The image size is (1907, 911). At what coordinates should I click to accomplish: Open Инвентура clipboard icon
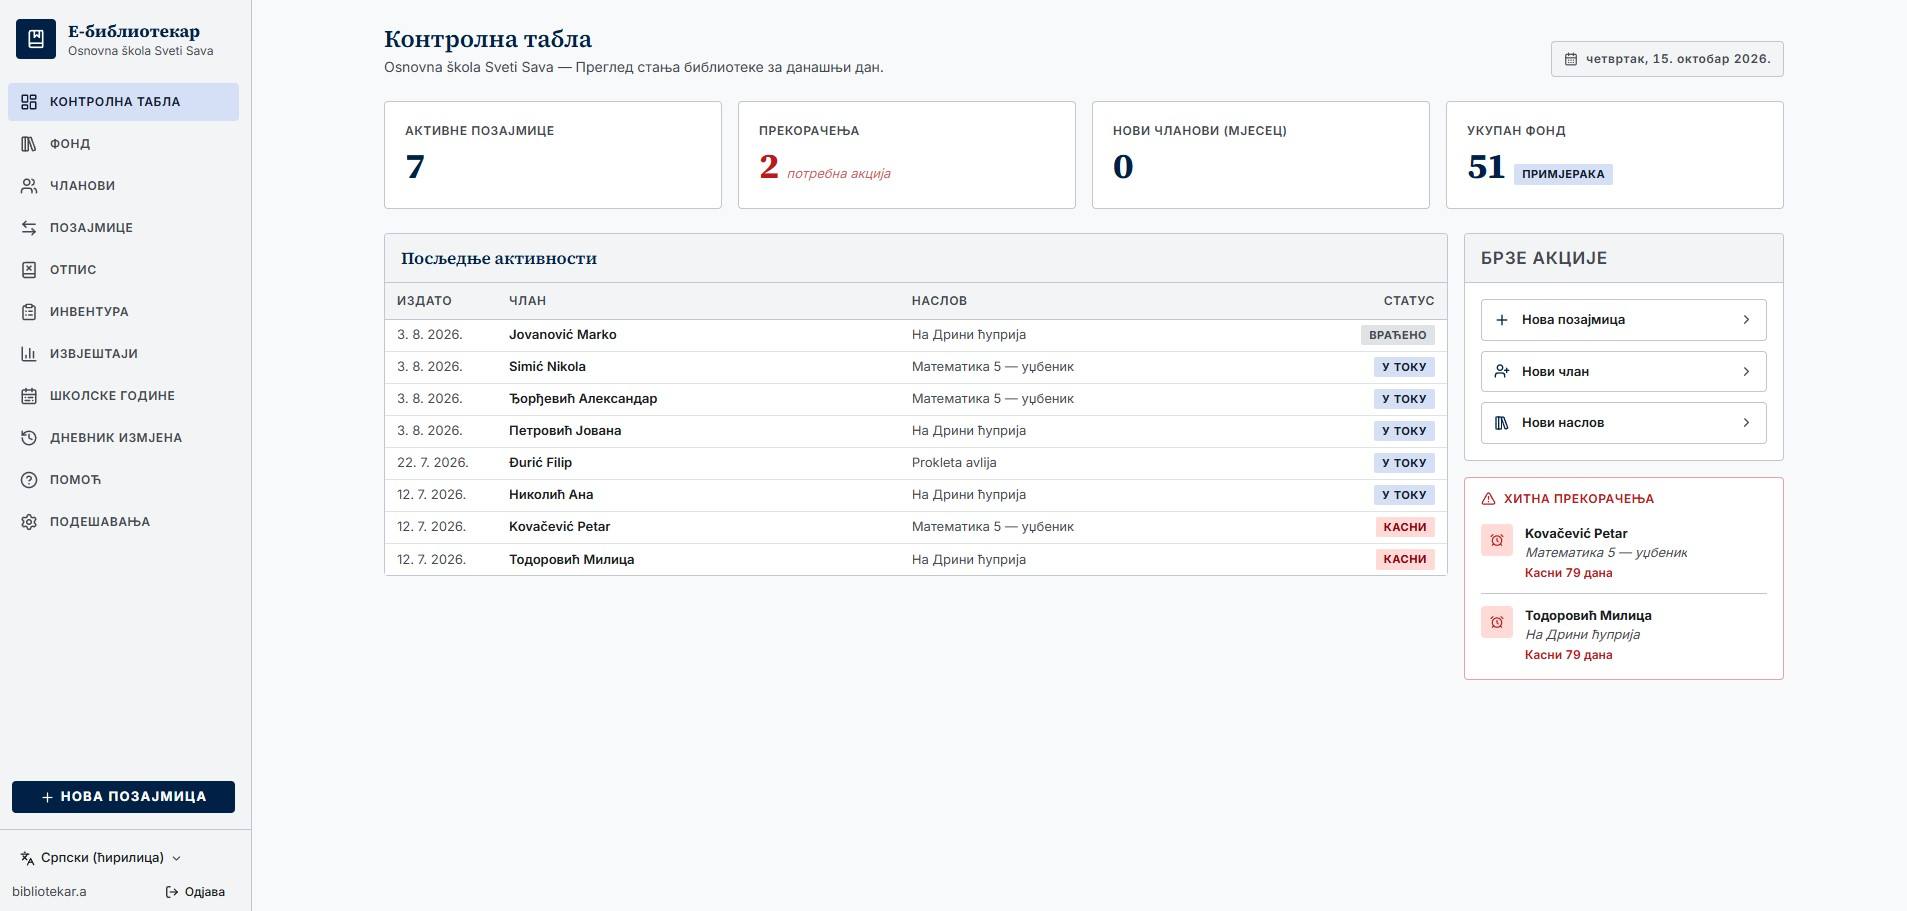point(29,312)
